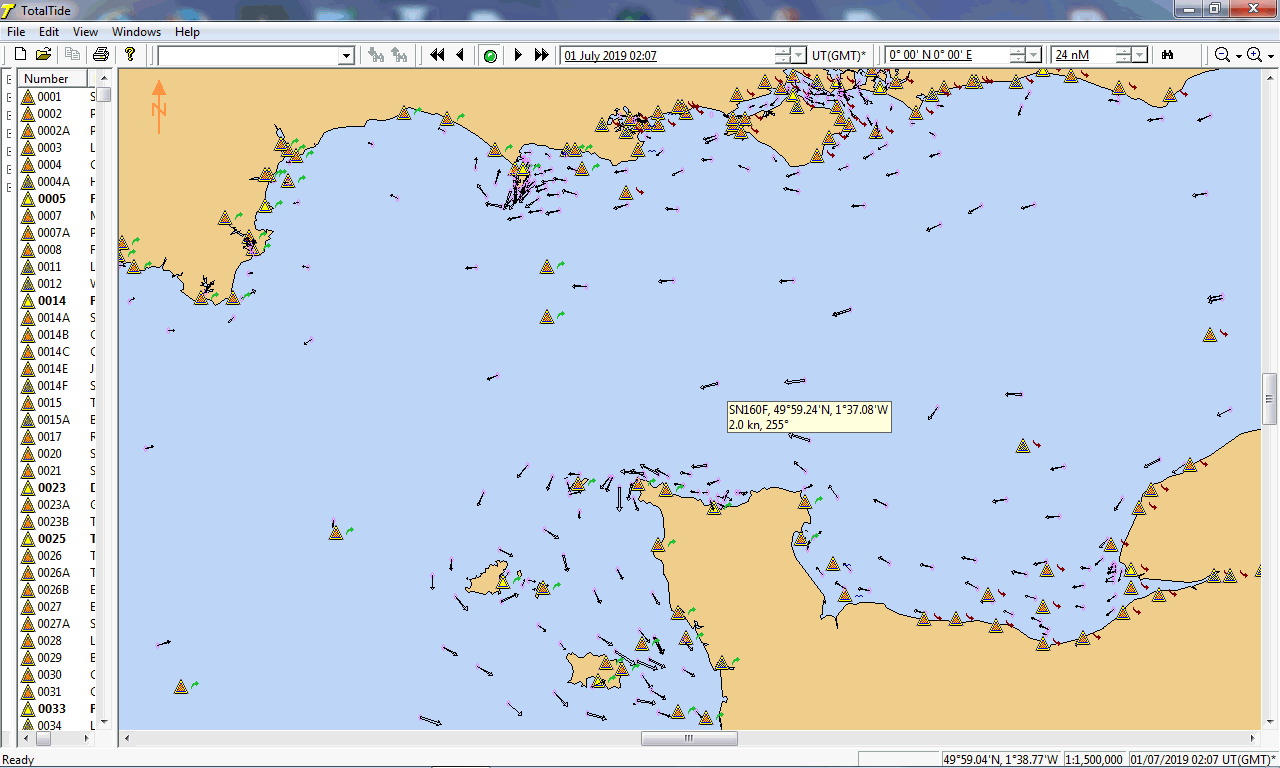Jump forward with the double-right arrow
This screenshot has width=1280, height=768.
(x=542, y=55)
